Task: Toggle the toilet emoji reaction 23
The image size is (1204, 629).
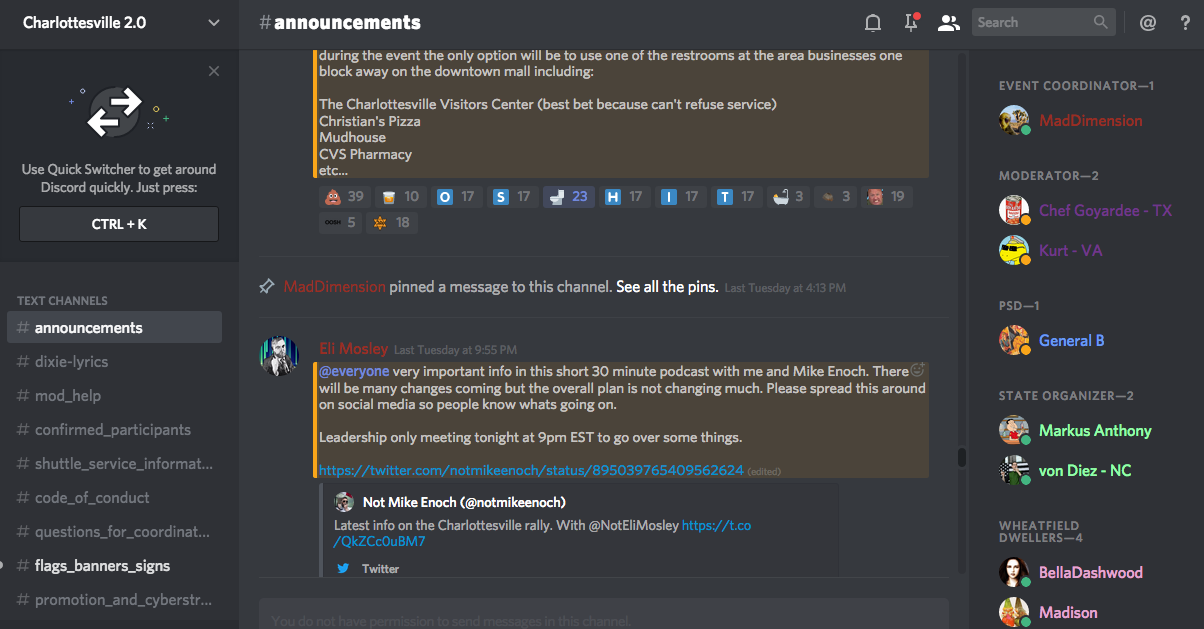Action: click(568, 197)
